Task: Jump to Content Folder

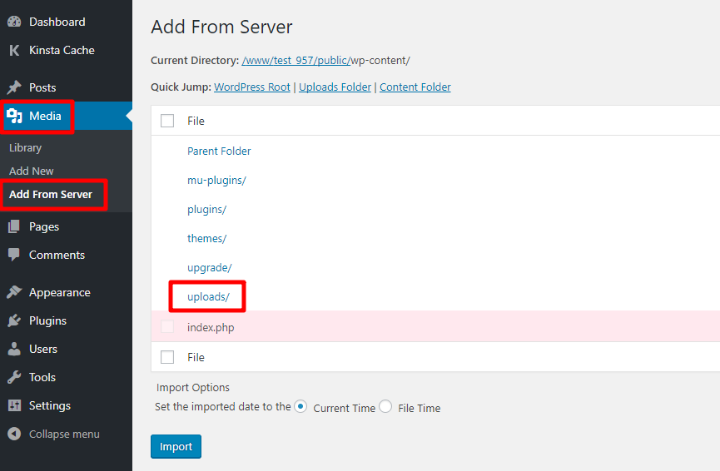Action: [415, 87]
